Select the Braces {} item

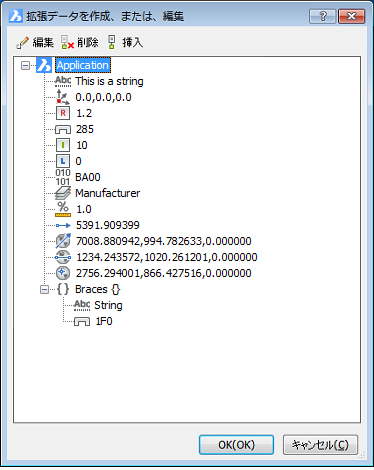[x=98, y=289]
